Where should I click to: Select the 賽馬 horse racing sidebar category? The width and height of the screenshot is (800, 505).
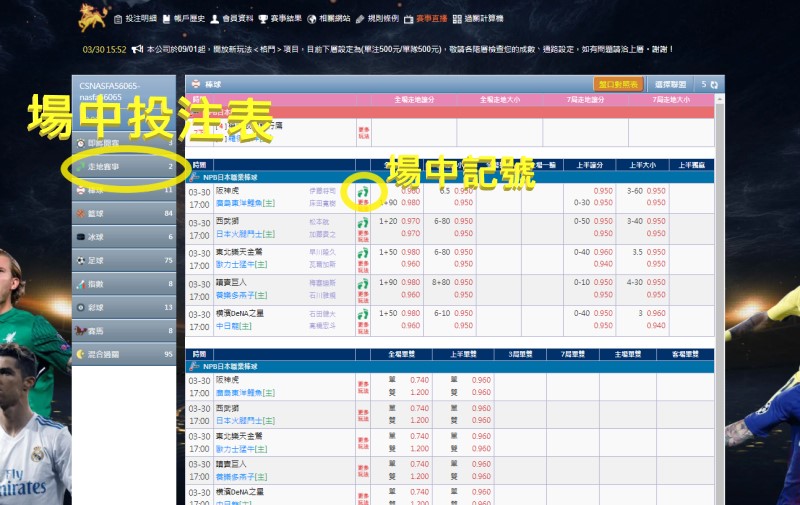[124, 331]
